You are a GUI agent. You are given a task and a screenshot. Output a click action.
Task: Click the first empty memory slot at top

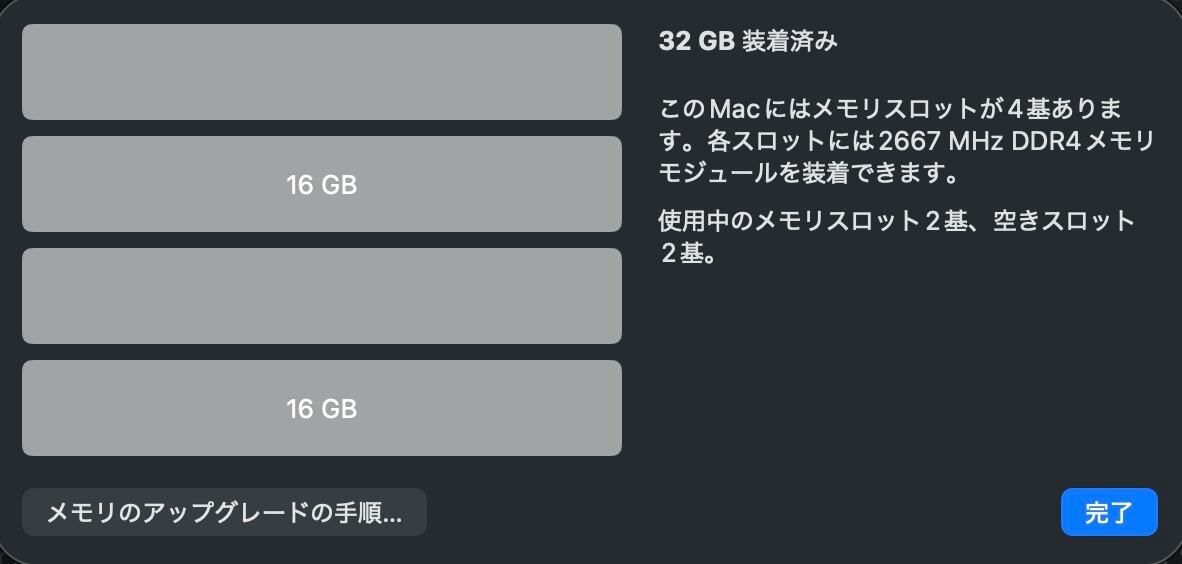pos(321,72)
